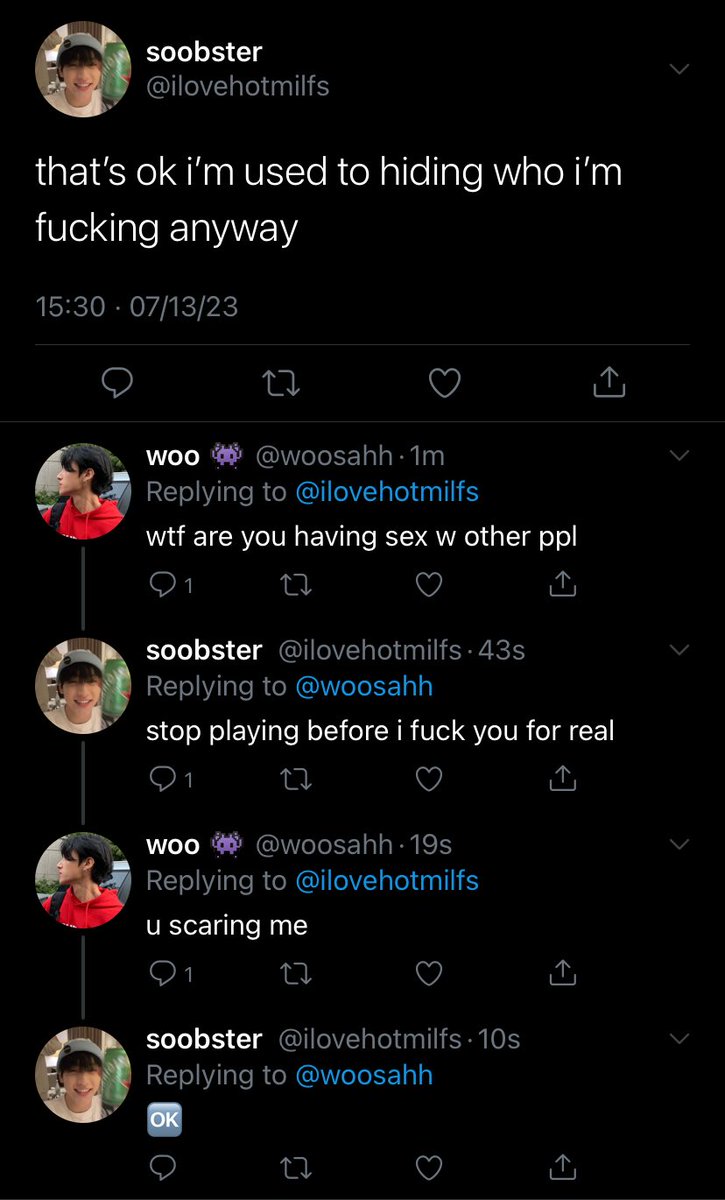The image size is (725, 1200).
Task: Reply to soobster's main tweet
Action: [119, 382]
